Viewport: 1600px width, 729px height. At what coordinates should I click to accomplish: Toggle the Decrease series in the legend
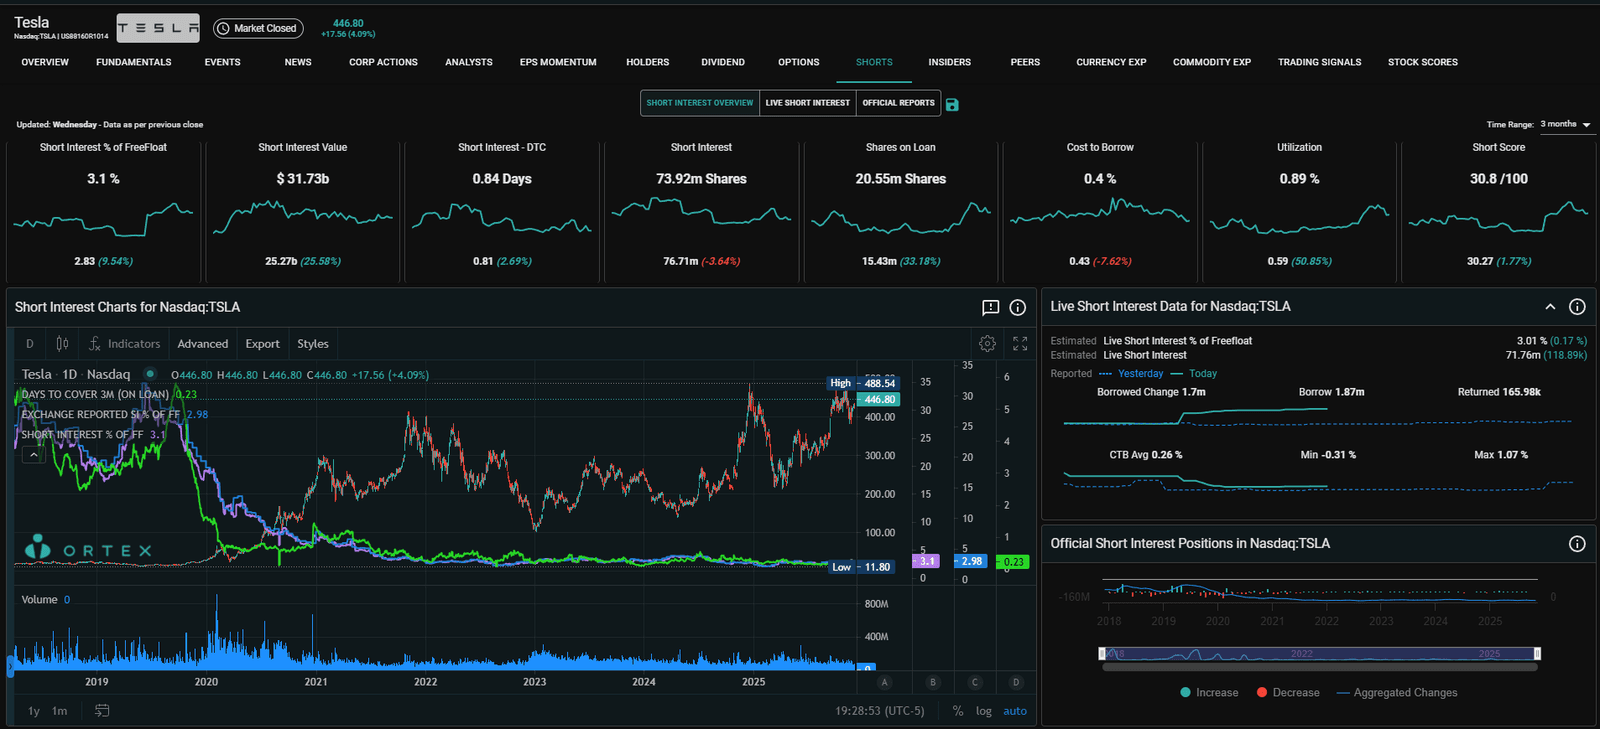pyautogui.click(x=1288, y=693)
